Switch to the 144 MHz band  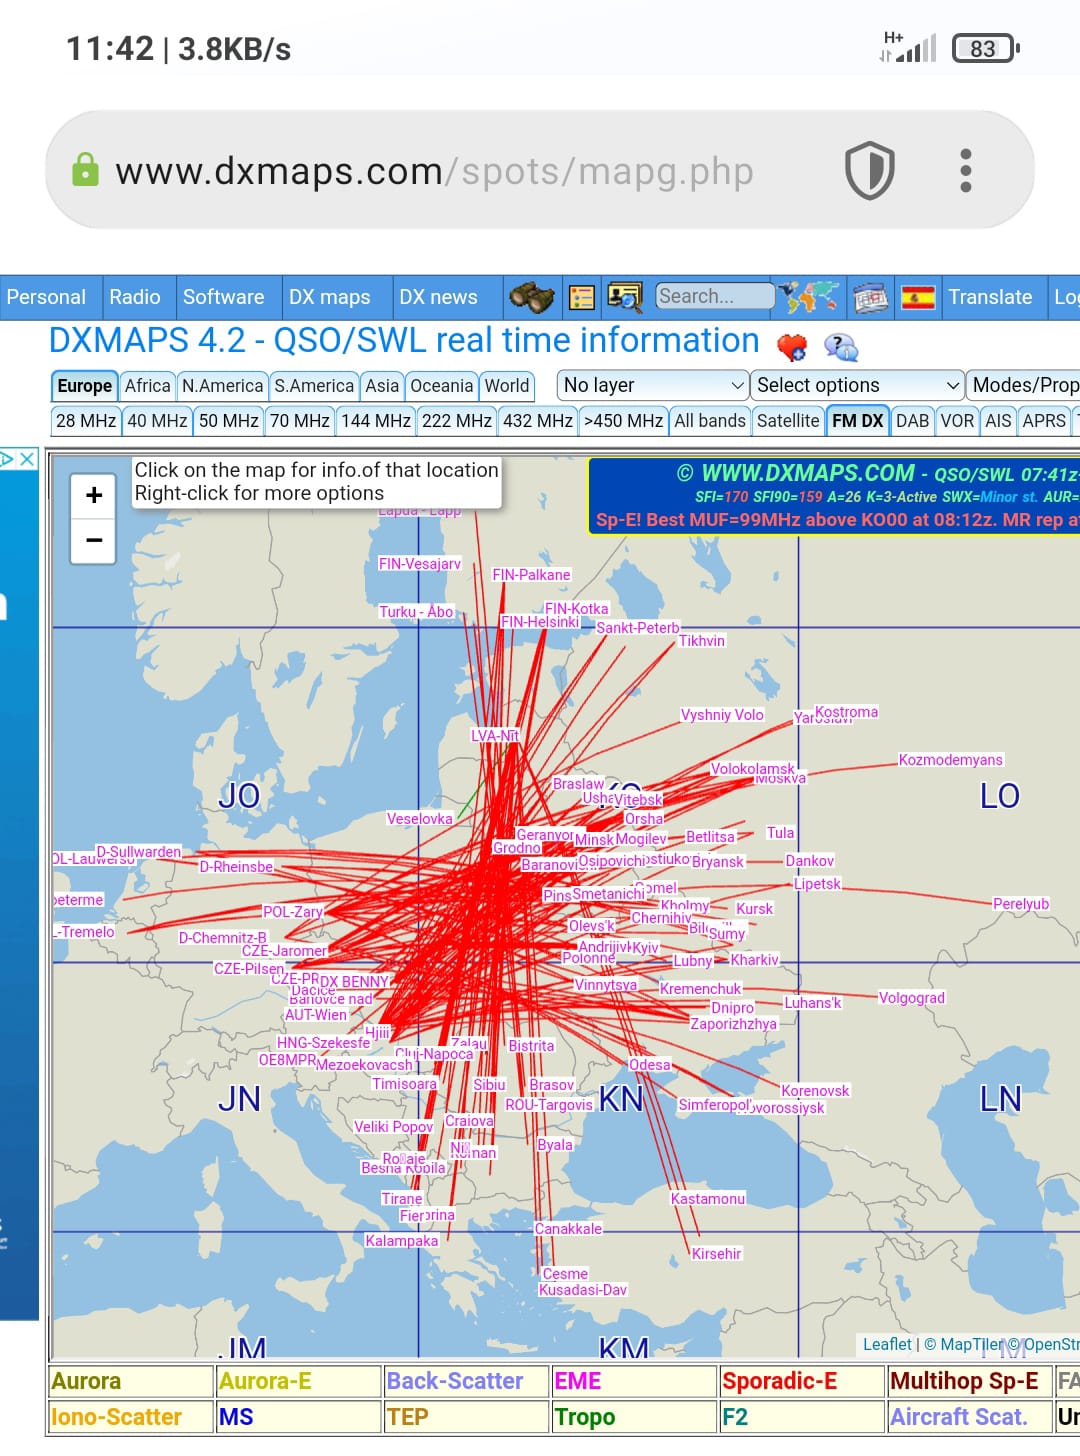[376, 421]
